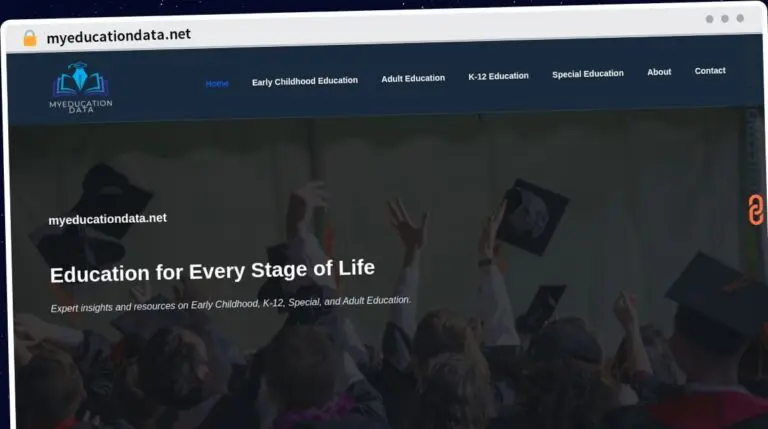Click the rightmost window control dot
Screen dimensions: 768x429
[740, 18]
